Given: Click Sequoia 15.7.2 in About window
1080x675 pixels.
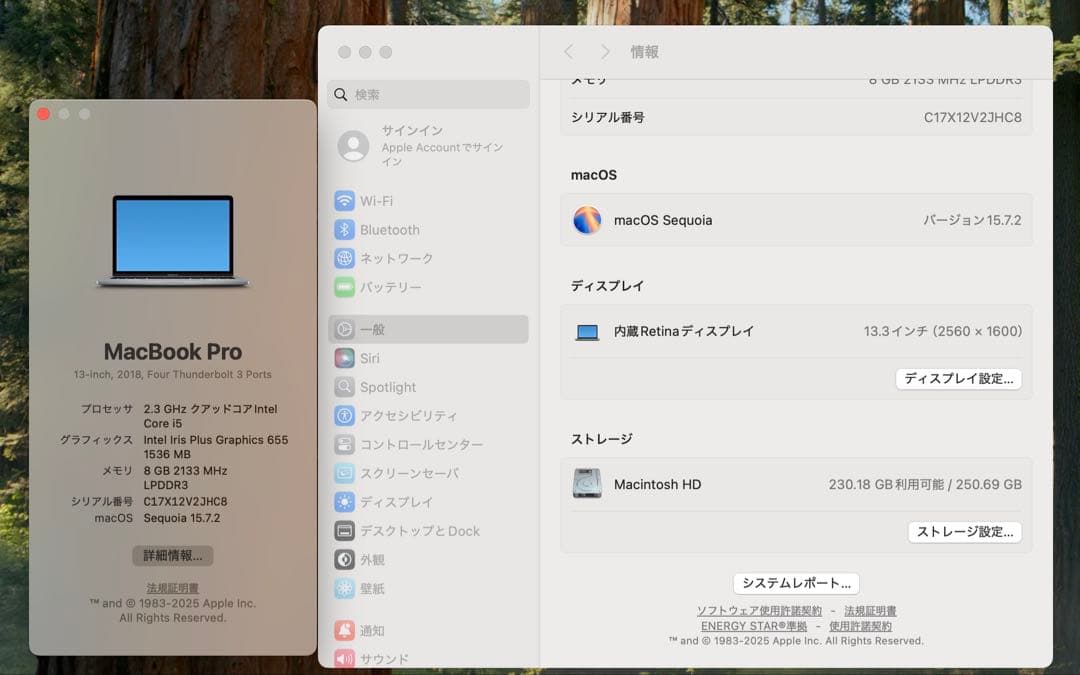Looking at the screenshot, I should 182,518.
